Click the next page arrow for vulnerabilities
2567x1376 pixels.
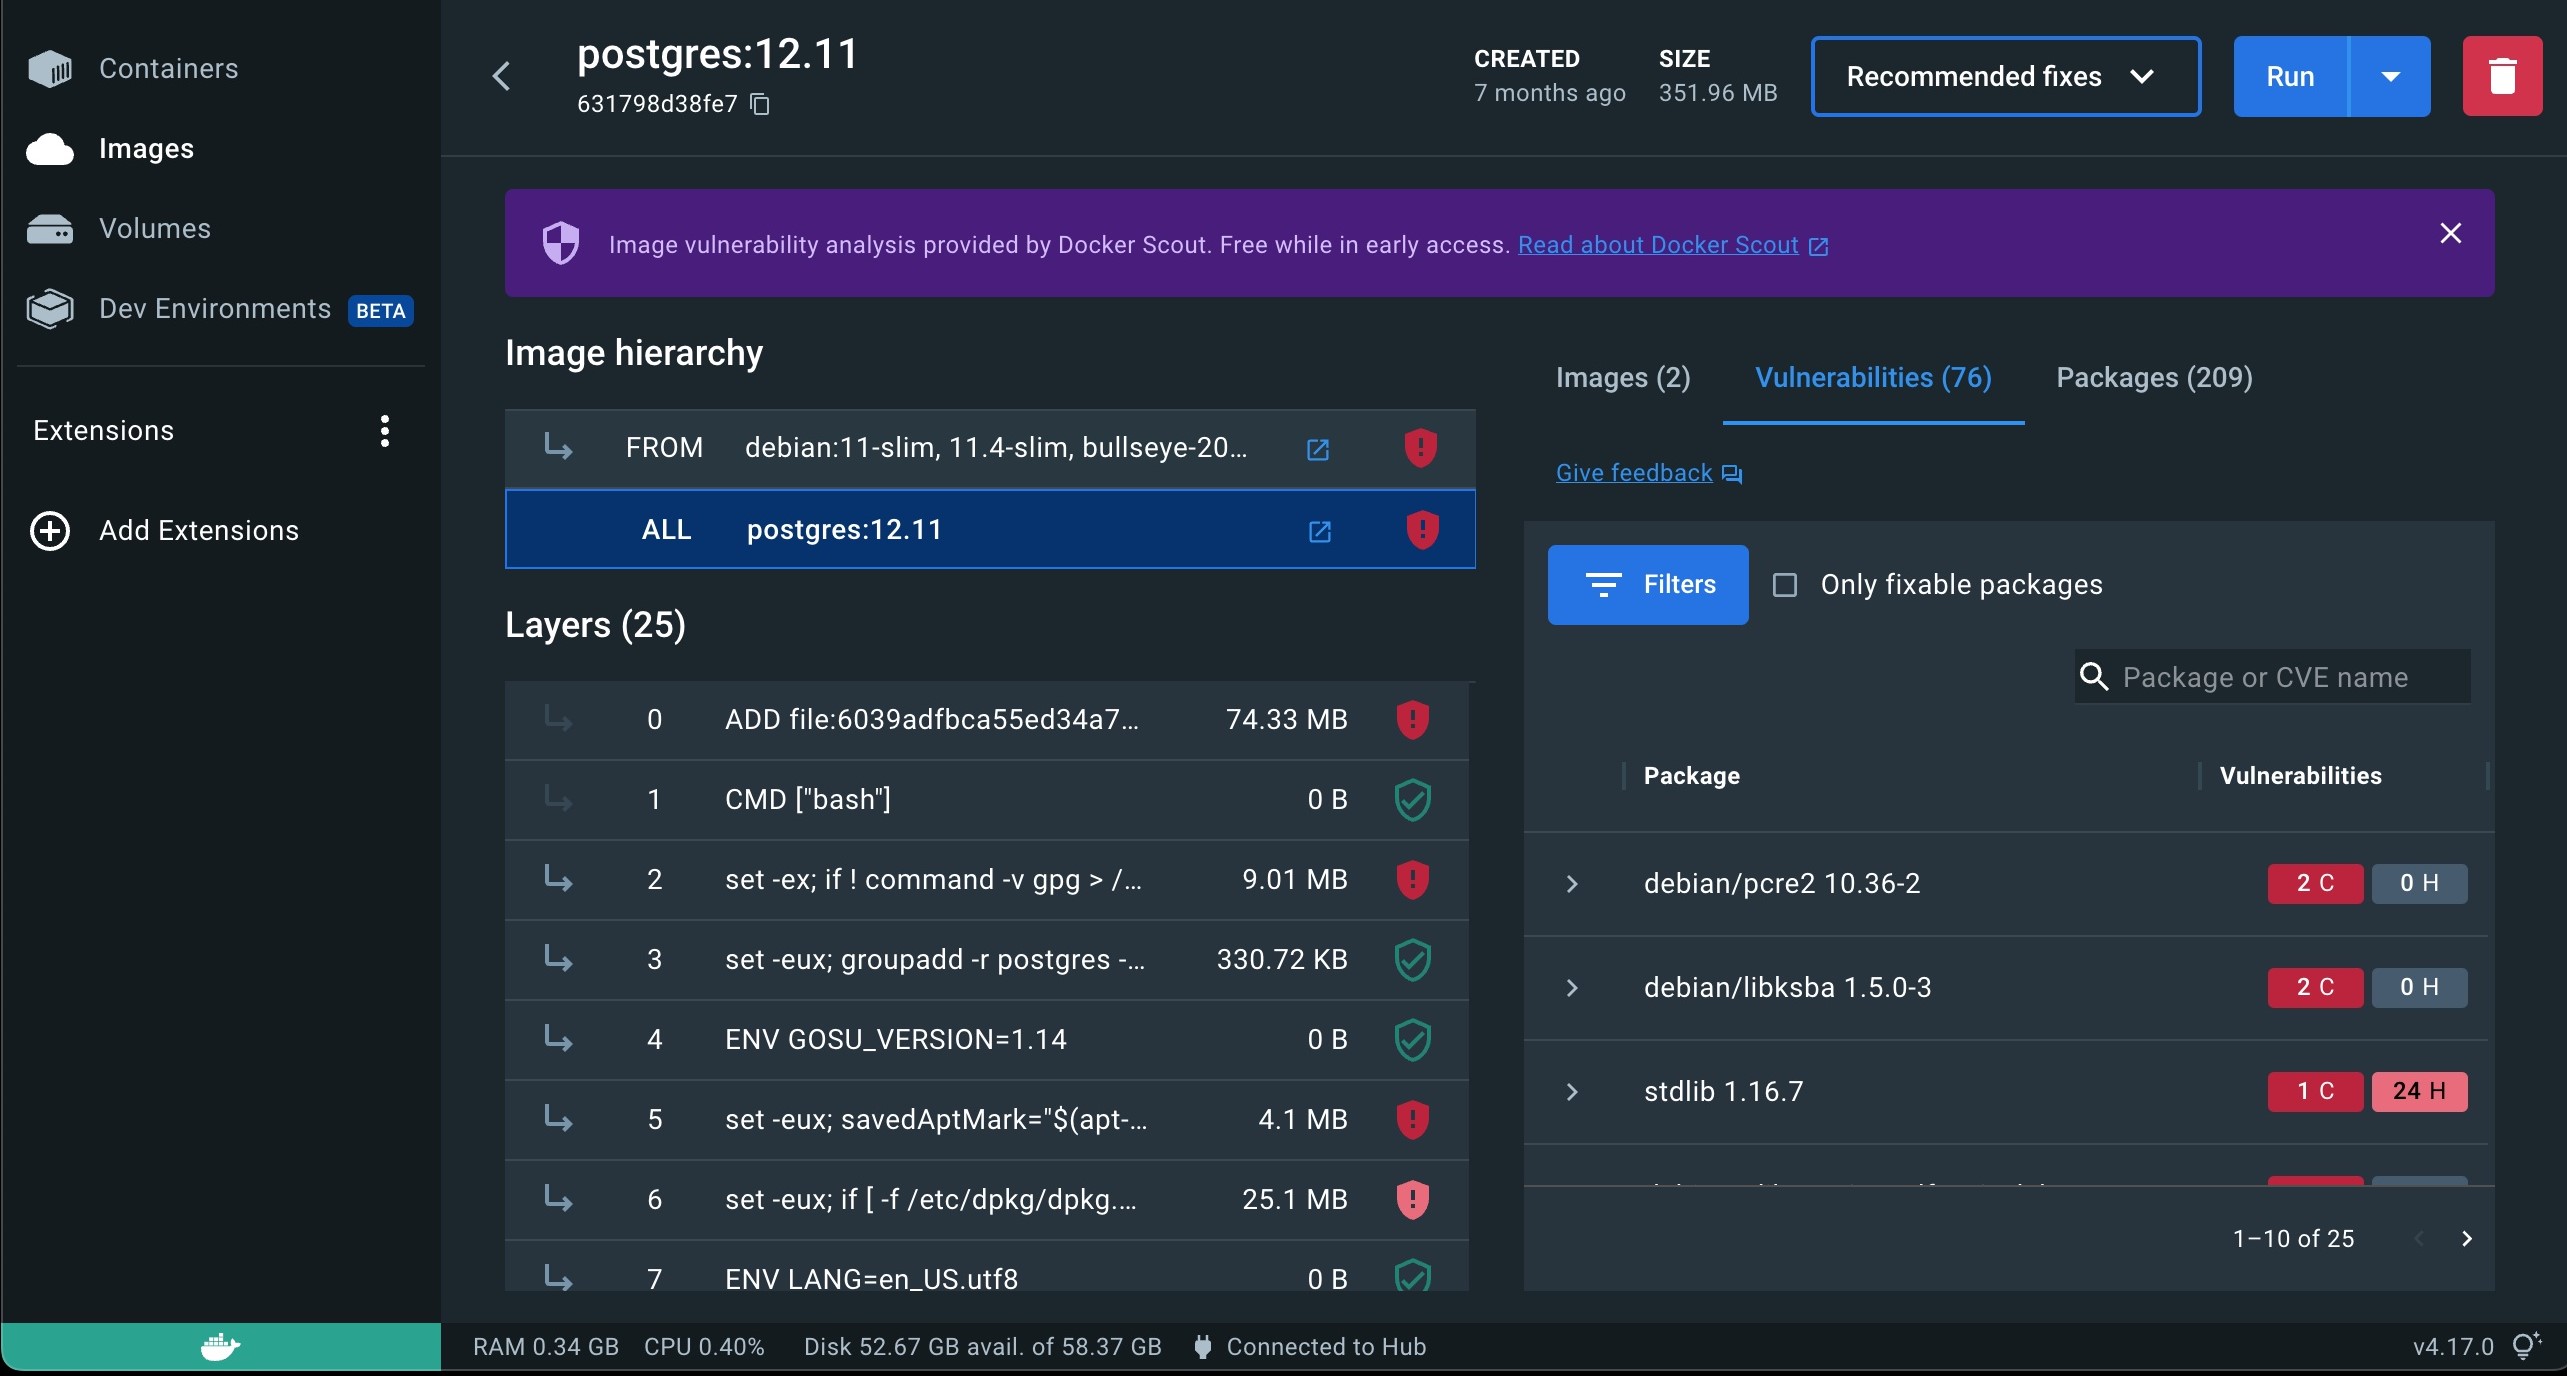coord(2465,1238)
